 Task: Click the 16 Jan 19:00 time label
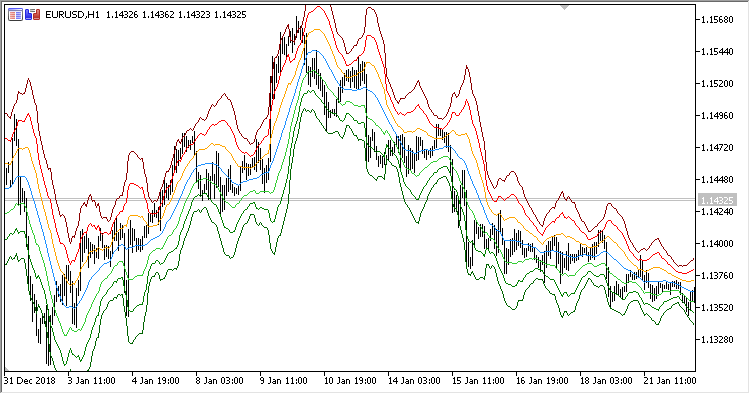[x=542, y=381]
